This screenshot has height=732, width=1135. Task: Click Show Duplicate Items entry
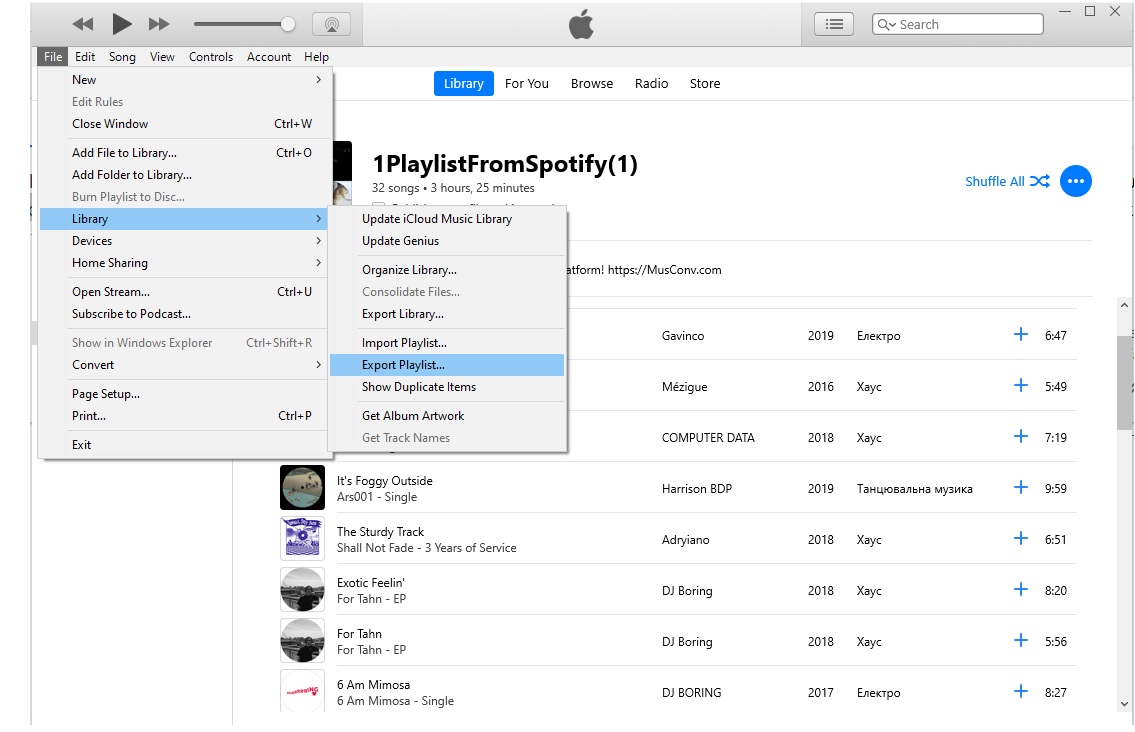[447, 387]
